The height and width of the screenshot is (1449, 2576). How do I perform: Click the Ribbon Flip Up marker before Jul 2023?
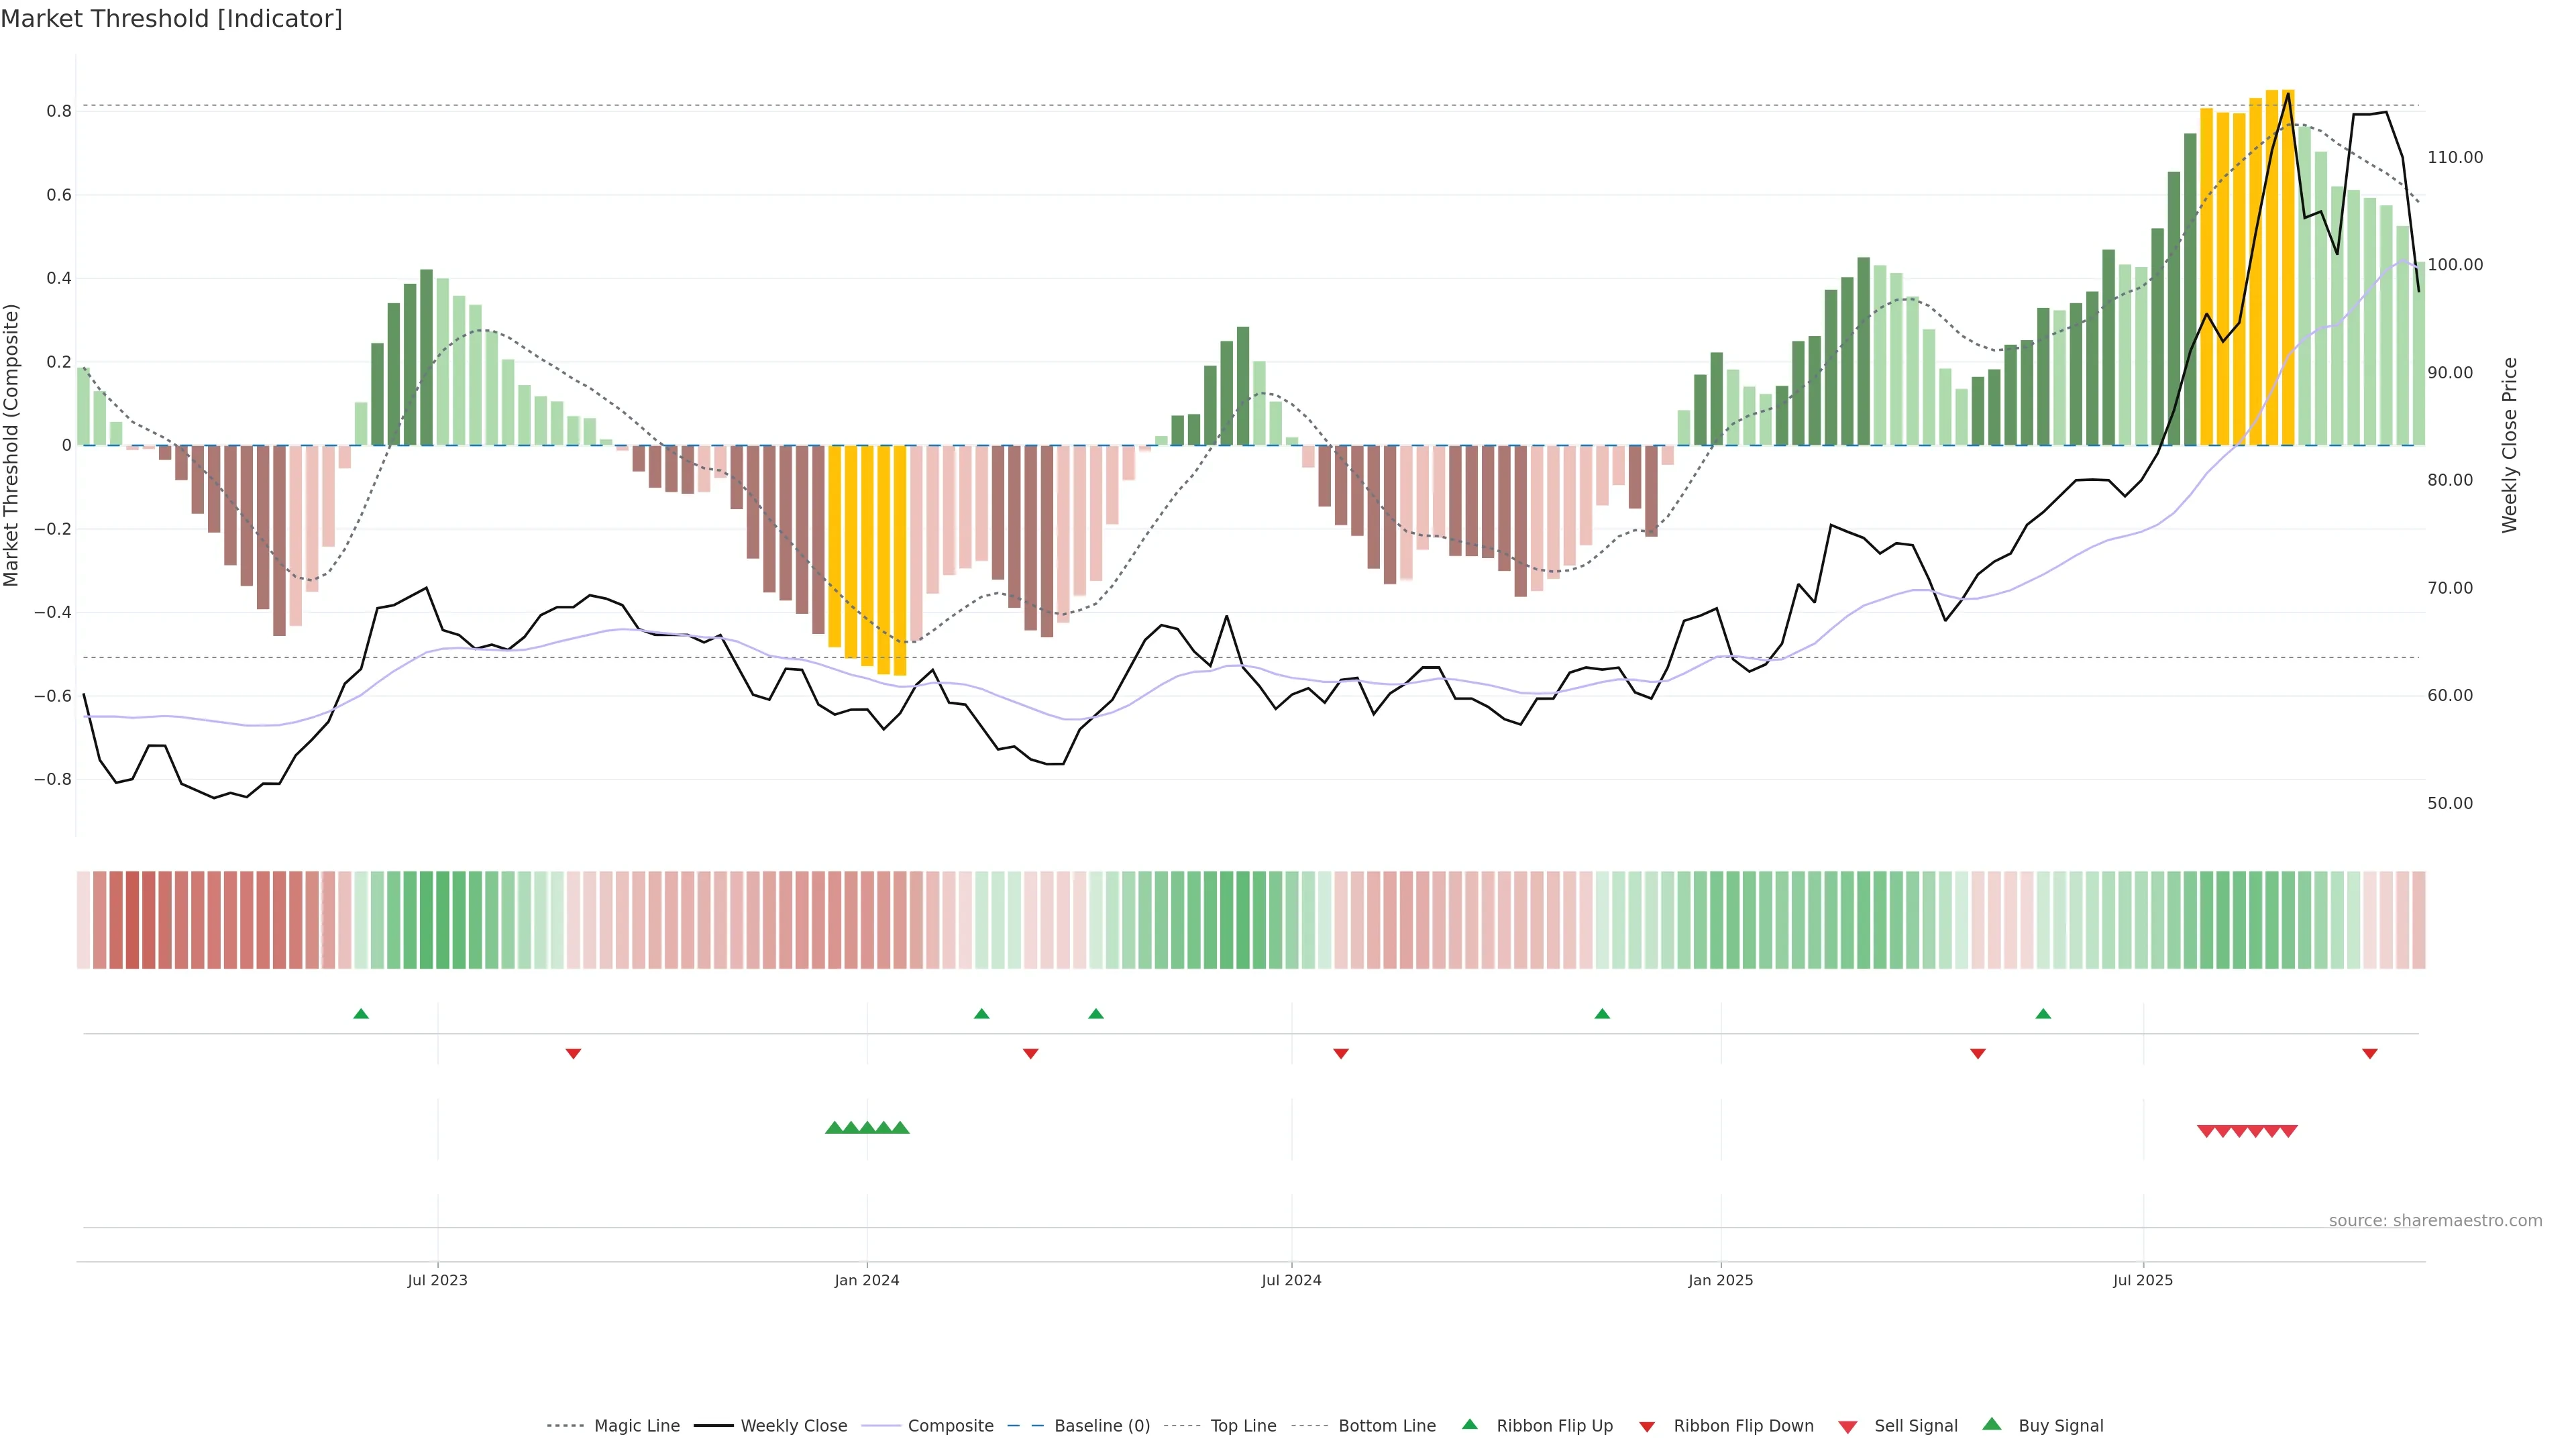tap(361, 1014)
